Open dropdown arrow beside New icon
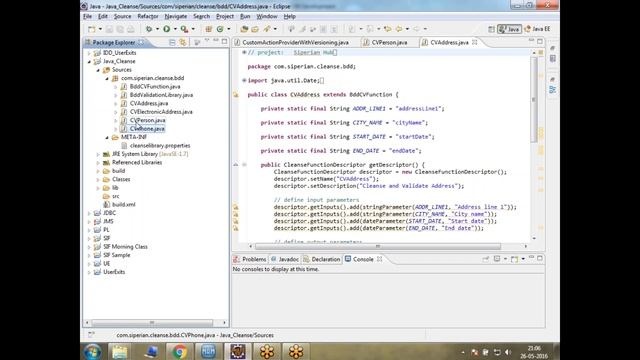This screenshot has height=360, width=640. (100, 29)
